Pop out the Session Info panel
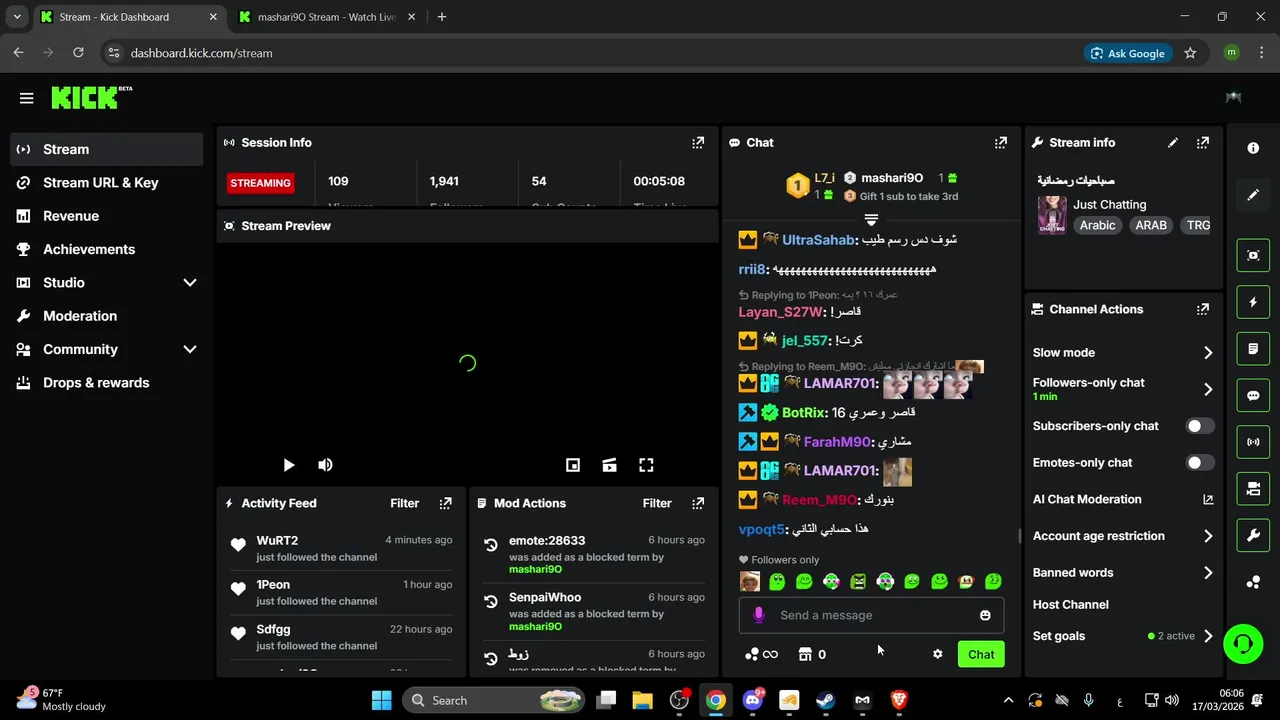The width and height of the screenshot is (1280, 720). click(x=698, y=143)
